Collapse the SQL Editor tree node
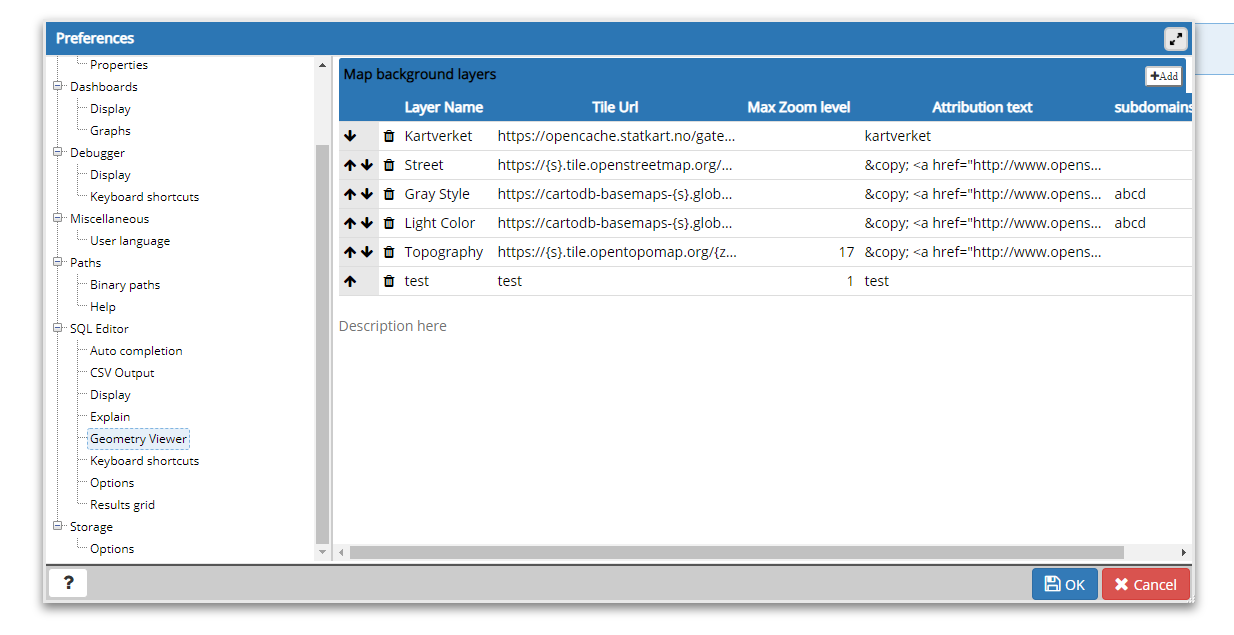Image resolution: width=1234 pixels, height=635 pixels. [58, 328]
